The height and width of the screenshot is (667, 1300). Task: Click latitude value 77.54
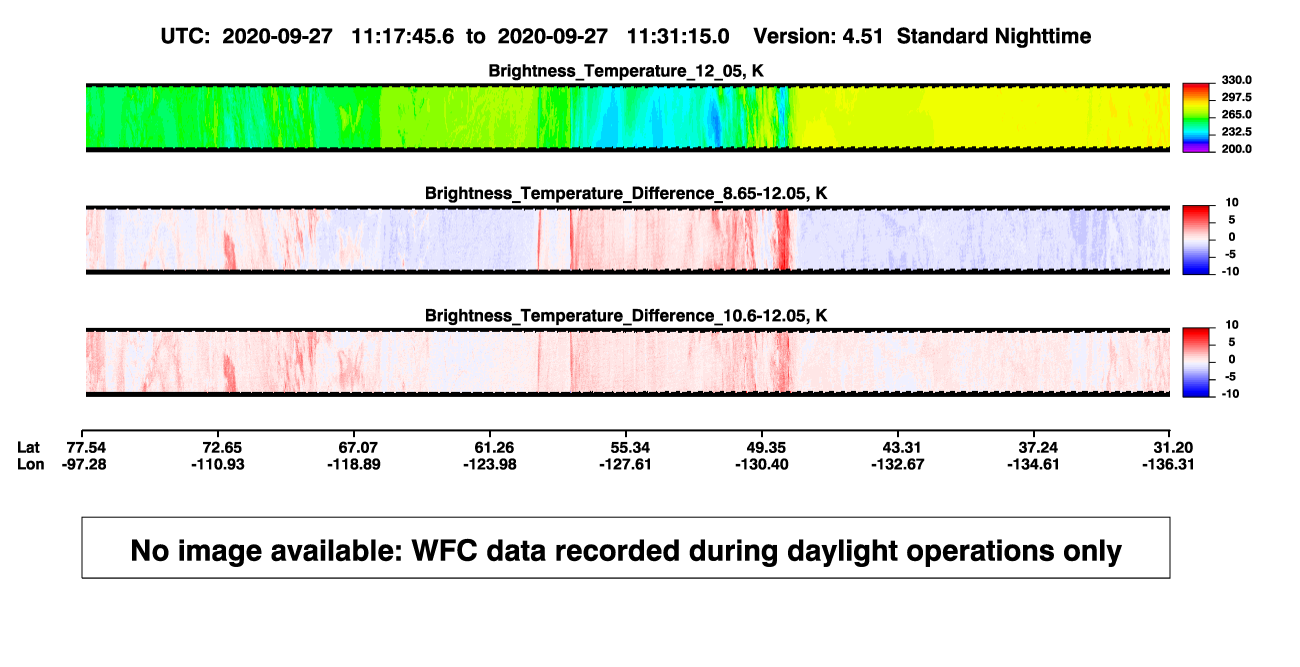(x=85, y=446)
